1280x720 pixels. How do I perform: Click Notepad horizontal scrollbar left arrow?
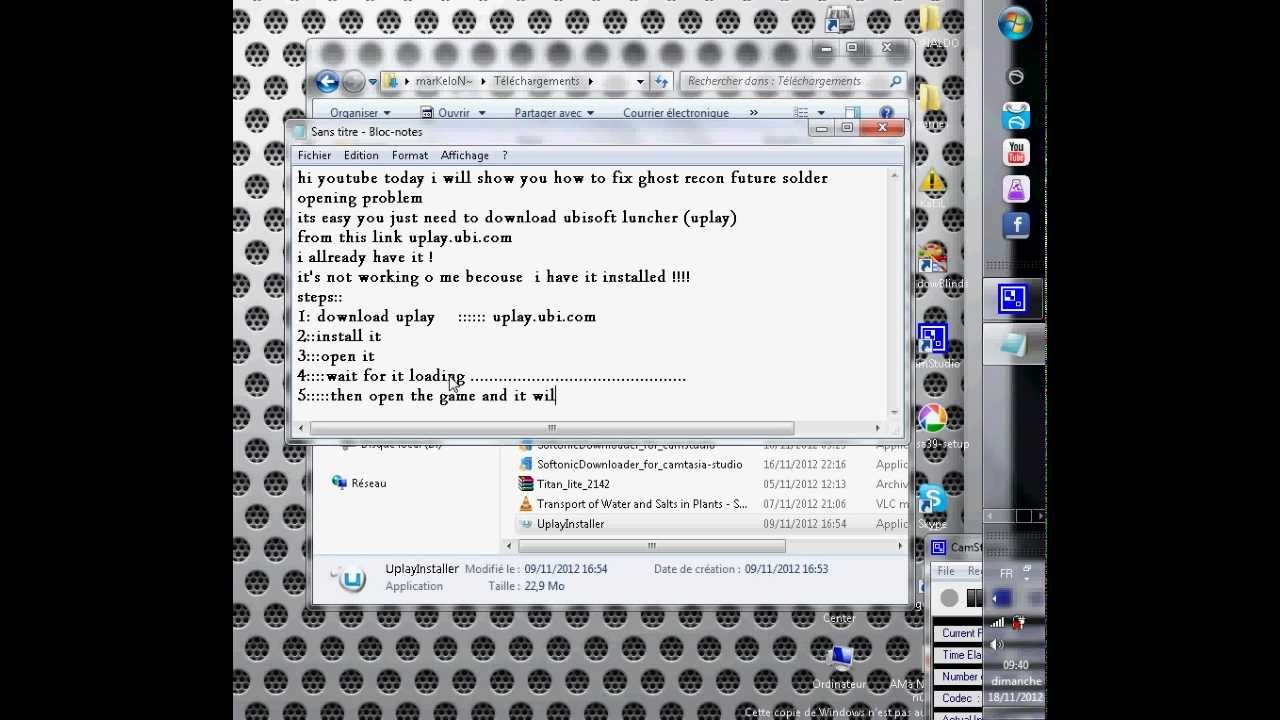(x=302, y=428)
